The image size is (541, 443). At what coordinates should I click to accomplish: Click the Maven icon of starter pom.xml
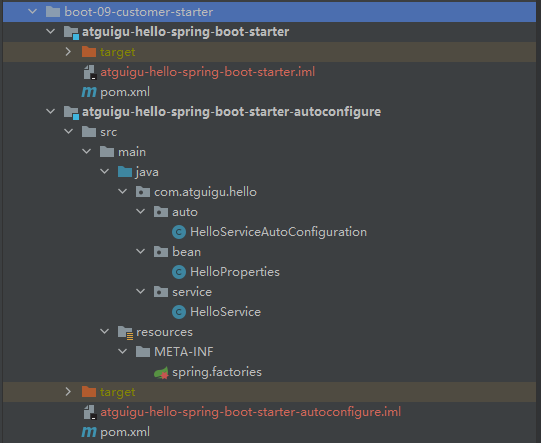point(89,92)
